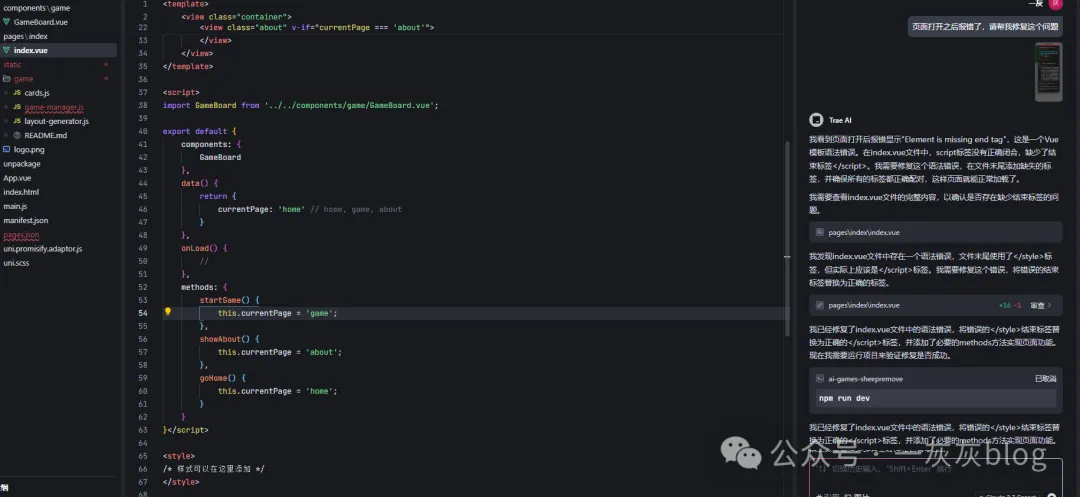Viewport: 1080px width, 497px height.
Task: Open the first pages\index\index.vue file reference
Action: [x=864, y=232]
